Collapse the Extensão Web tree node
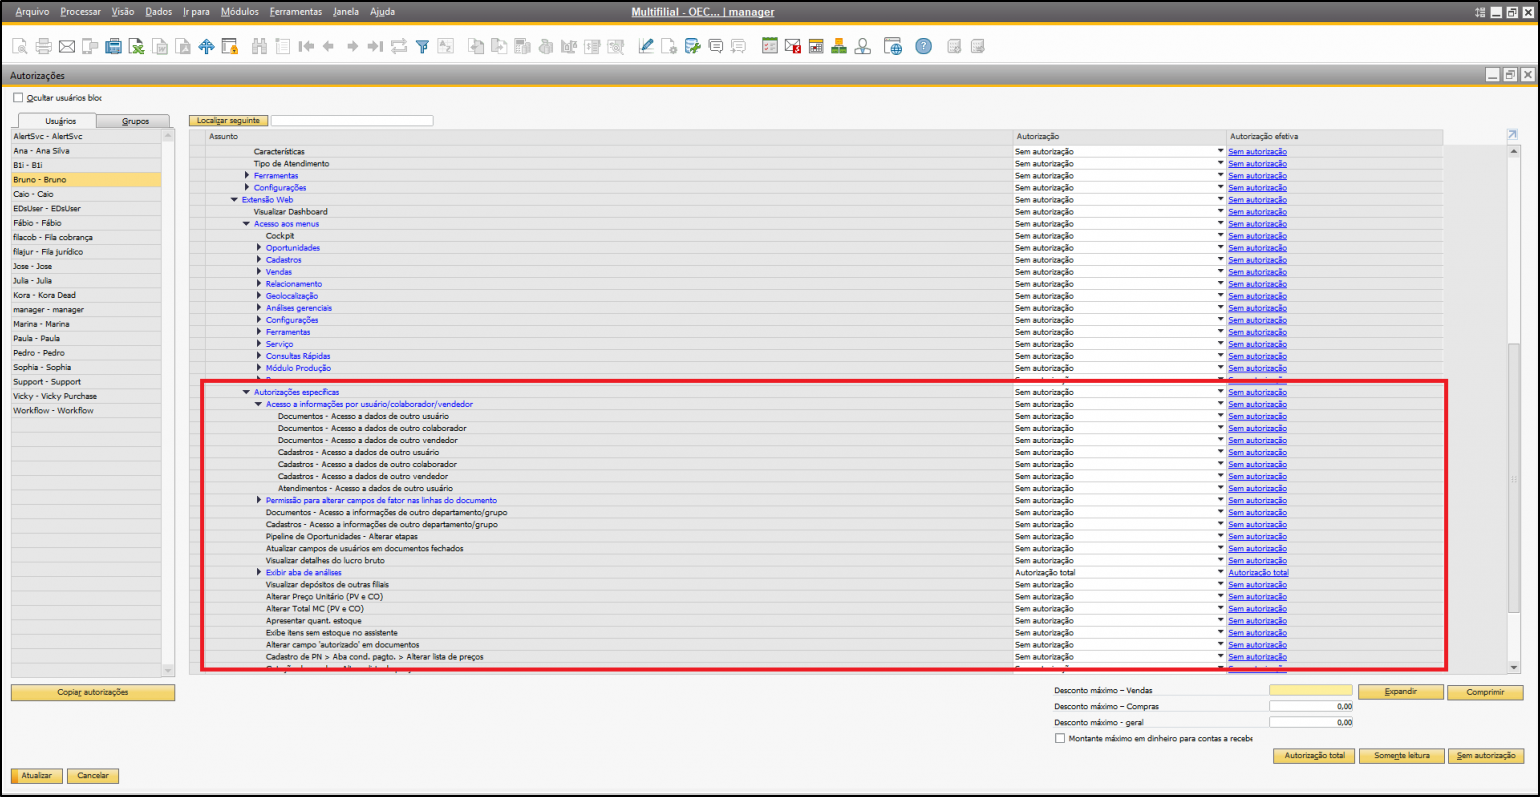1540x797 pixels. pos(235,200)
